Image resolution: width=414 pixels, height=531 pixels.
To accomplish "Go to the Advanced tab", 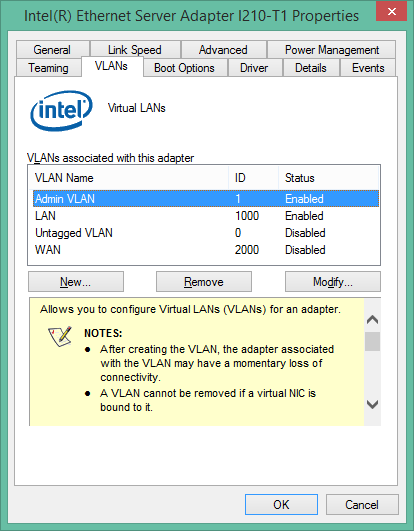I will tap(223, 50).
